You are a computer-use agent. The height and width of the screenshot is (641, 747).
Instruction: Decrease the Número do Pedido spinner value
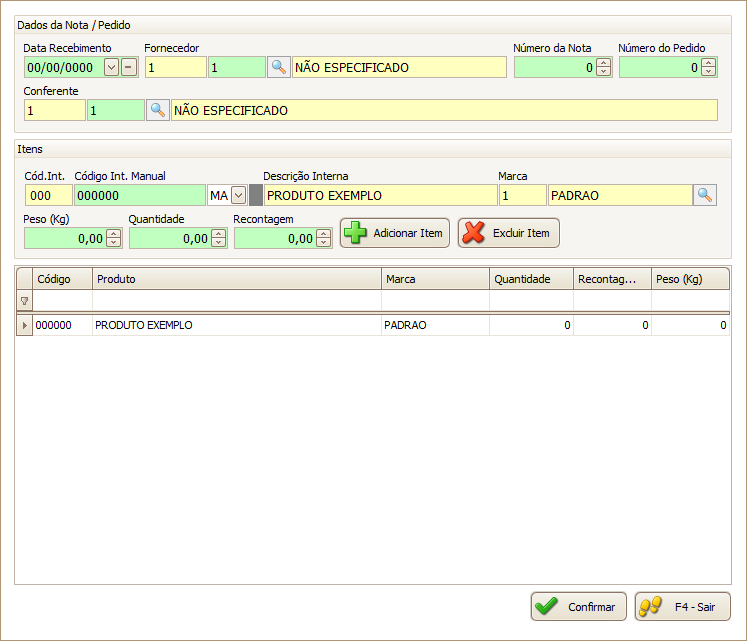708,72
